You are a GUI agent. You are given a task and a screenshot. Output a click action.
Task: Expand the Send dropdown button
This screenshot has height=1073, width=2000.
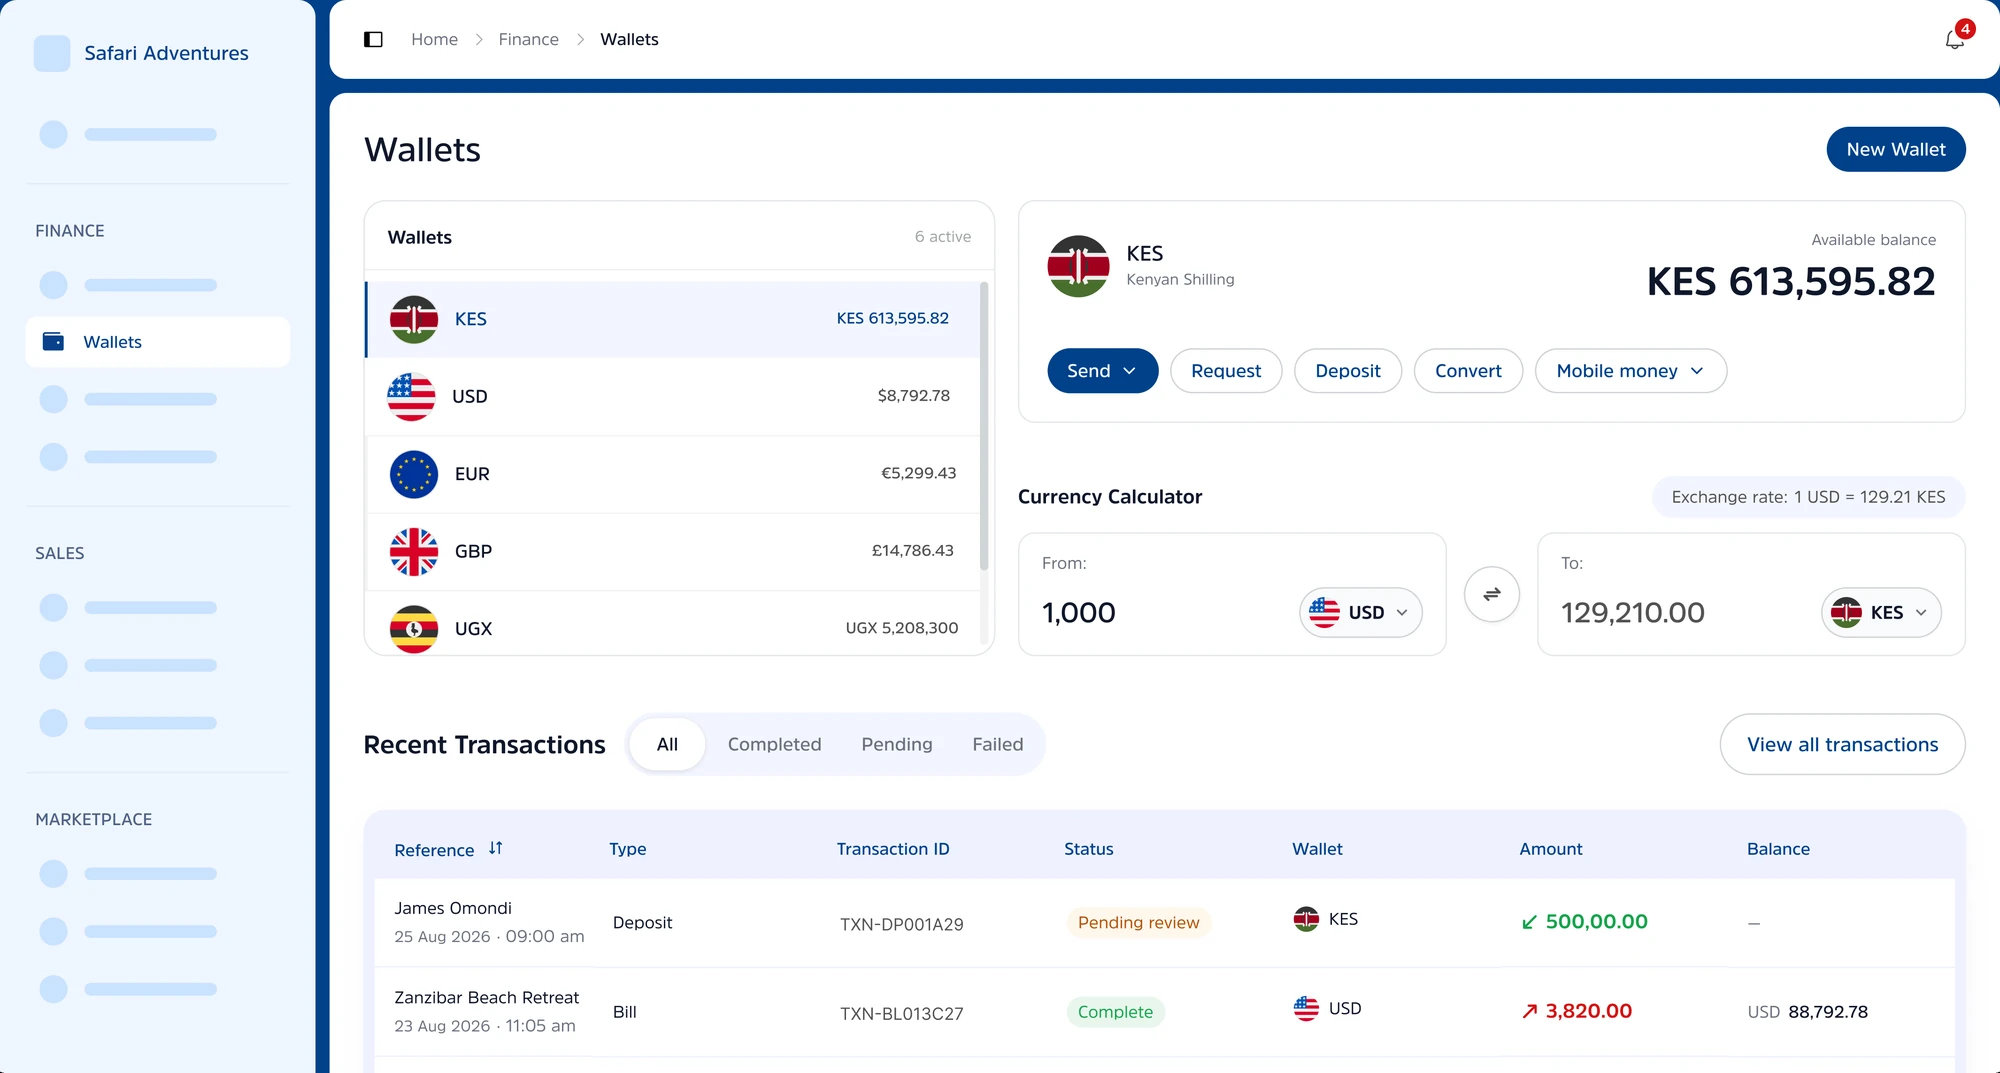coord(1102,371)
